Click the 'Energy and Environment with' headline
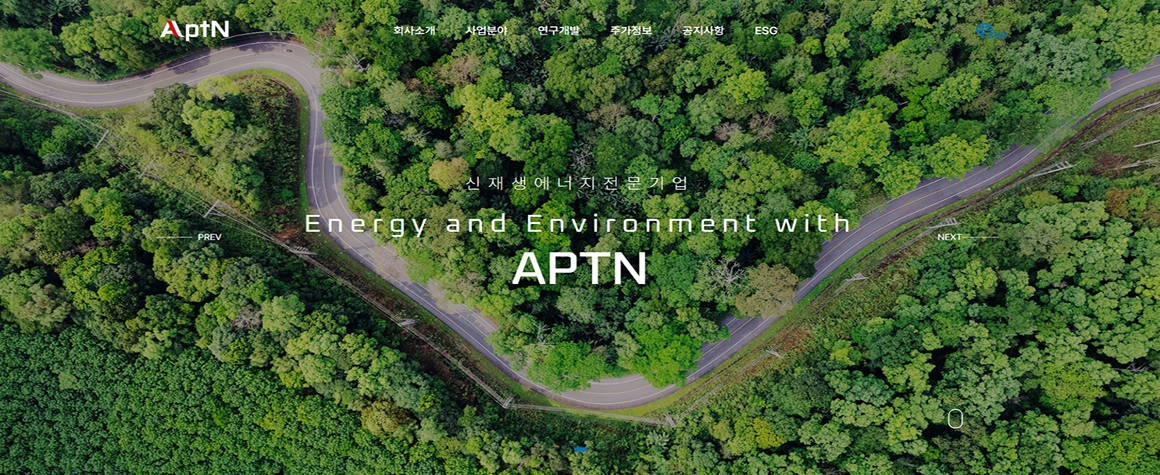1160x475 pixels. click(x=578, y=223)
